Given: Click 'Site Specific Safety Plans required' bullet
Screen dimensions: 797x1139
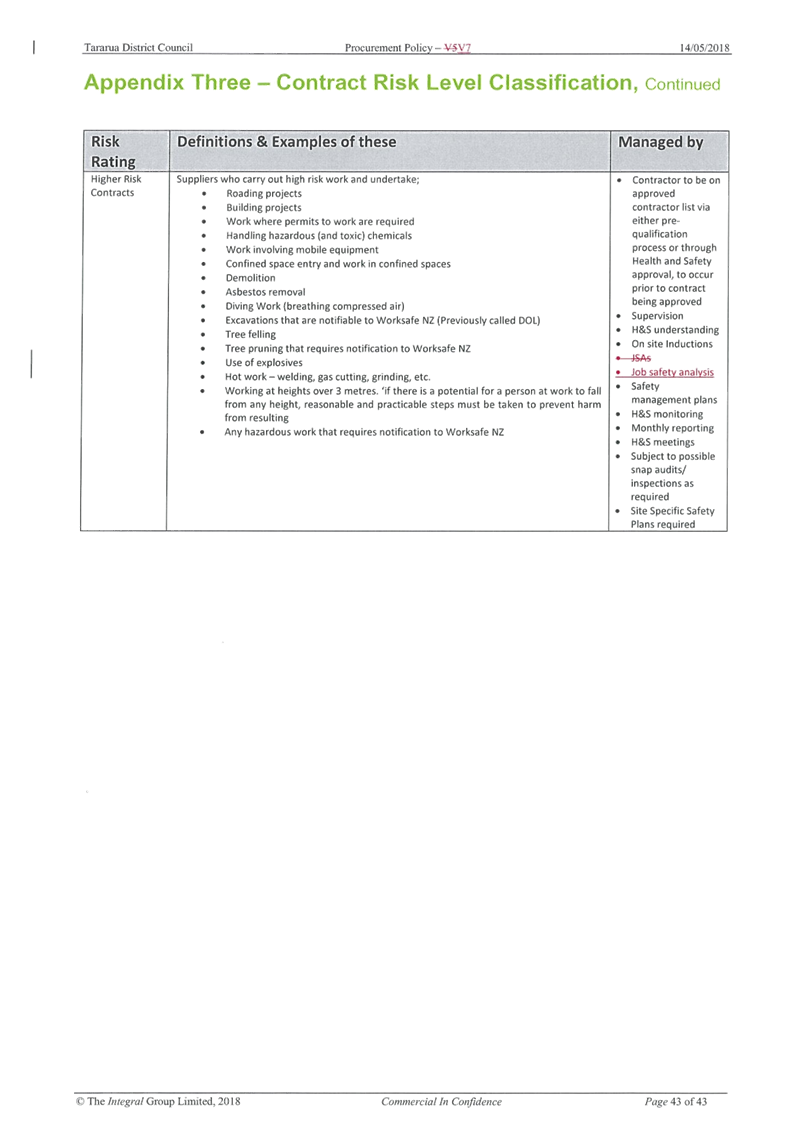Looking at the screenshot, I should point(672,517).
